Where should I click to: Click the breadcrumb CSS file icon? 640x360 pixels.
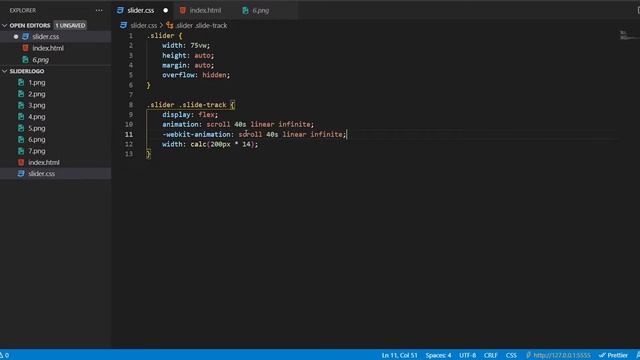tap(124, 25)
